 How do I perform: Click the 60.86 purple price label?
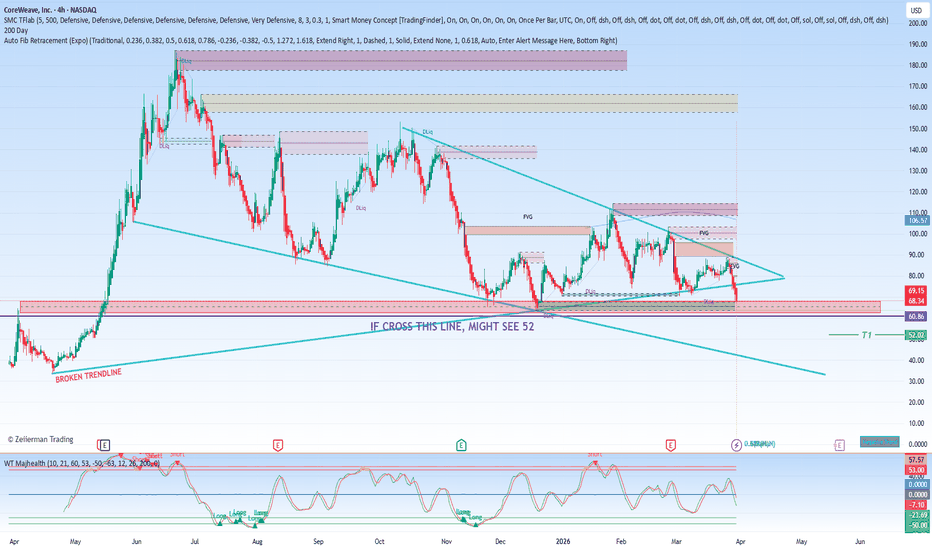click(x=917, y=316)
